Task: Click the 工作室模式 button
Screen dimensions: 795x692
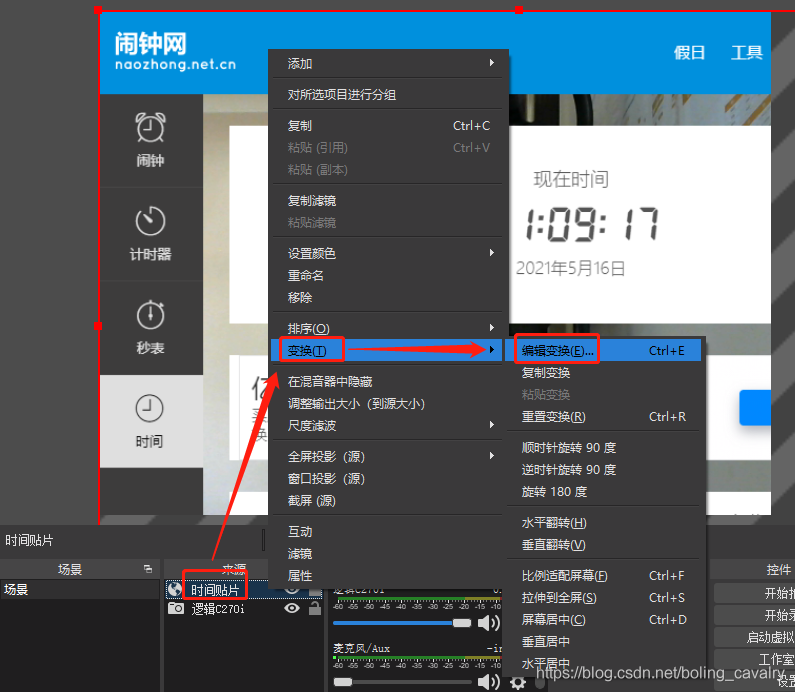Action: (x=754, y=659)
